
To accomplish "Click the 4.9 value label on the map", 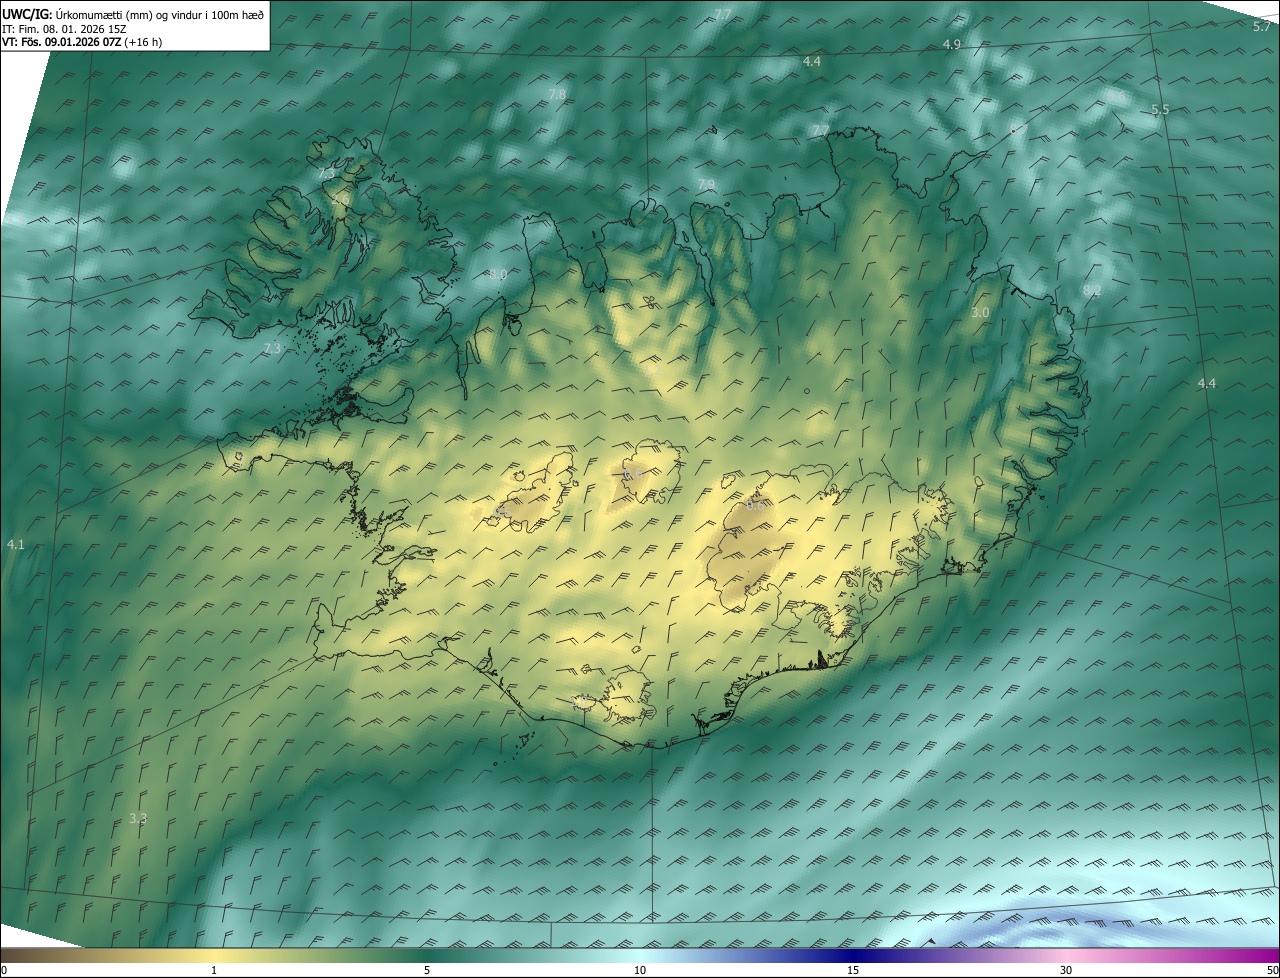I will click(x=952, y=45).
